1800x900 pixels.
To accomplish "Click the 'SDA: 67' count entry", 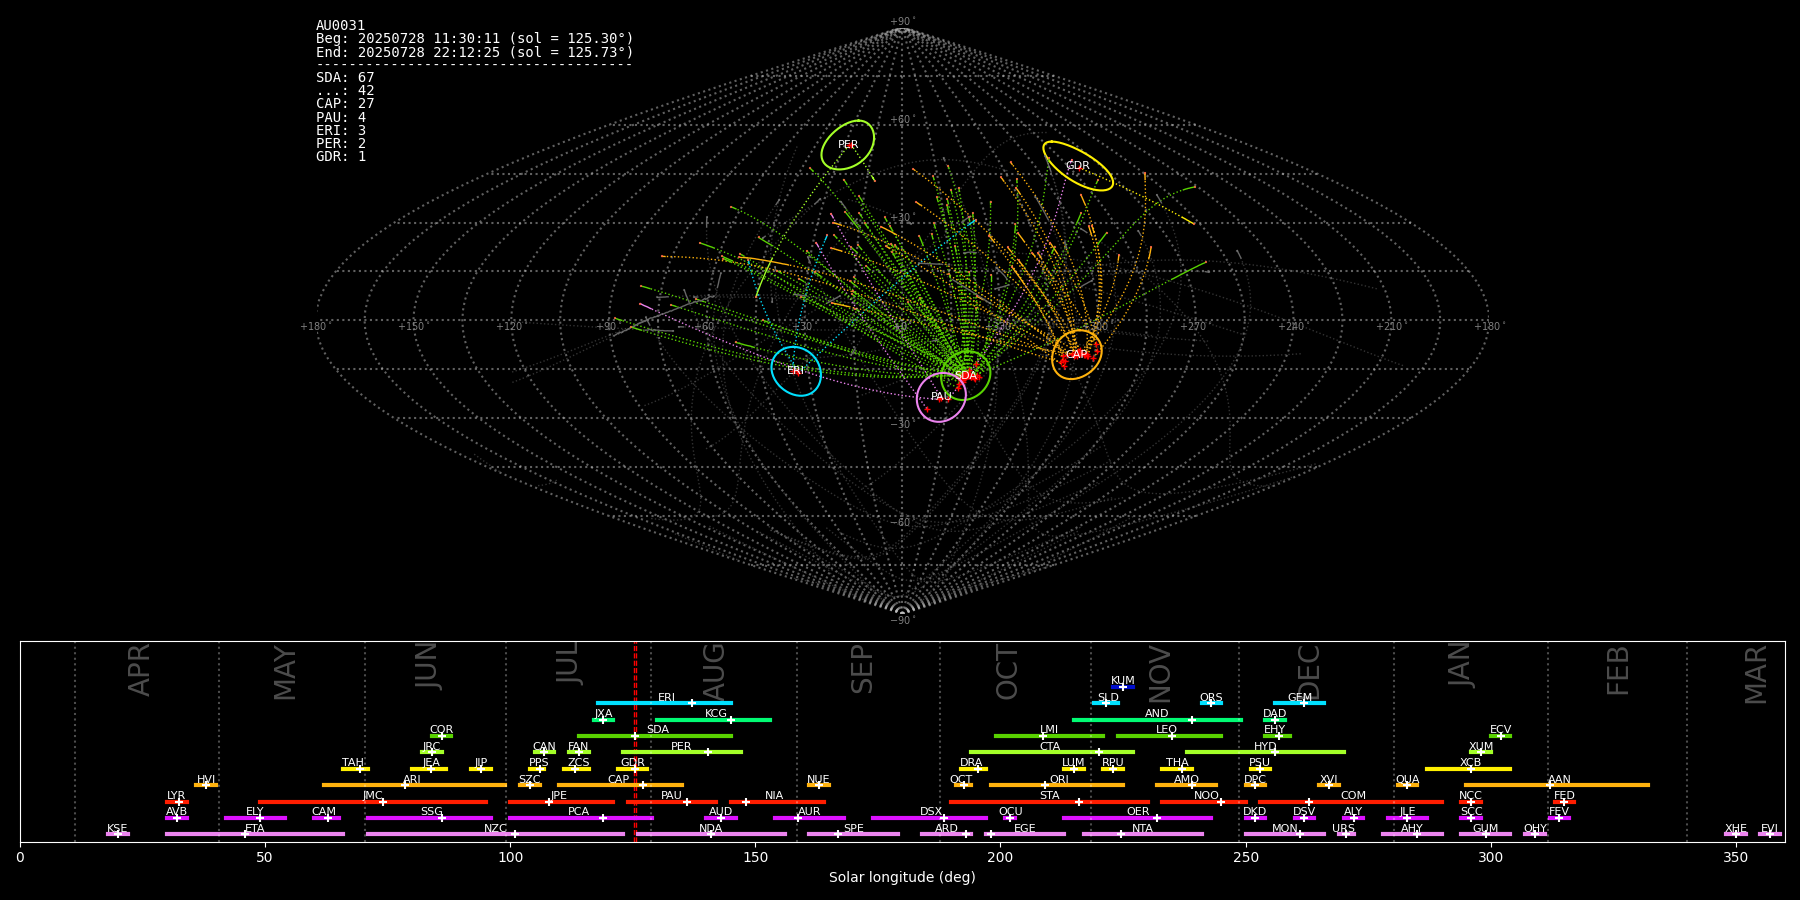I will click(x=345, y=78).
